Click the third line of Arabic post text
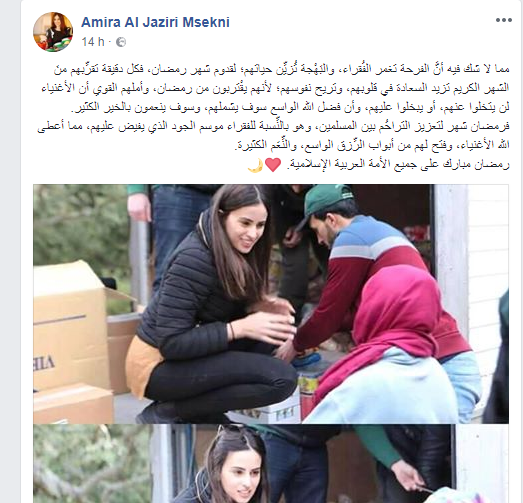Screen dimensions: 523x503 tap(290, 107)
